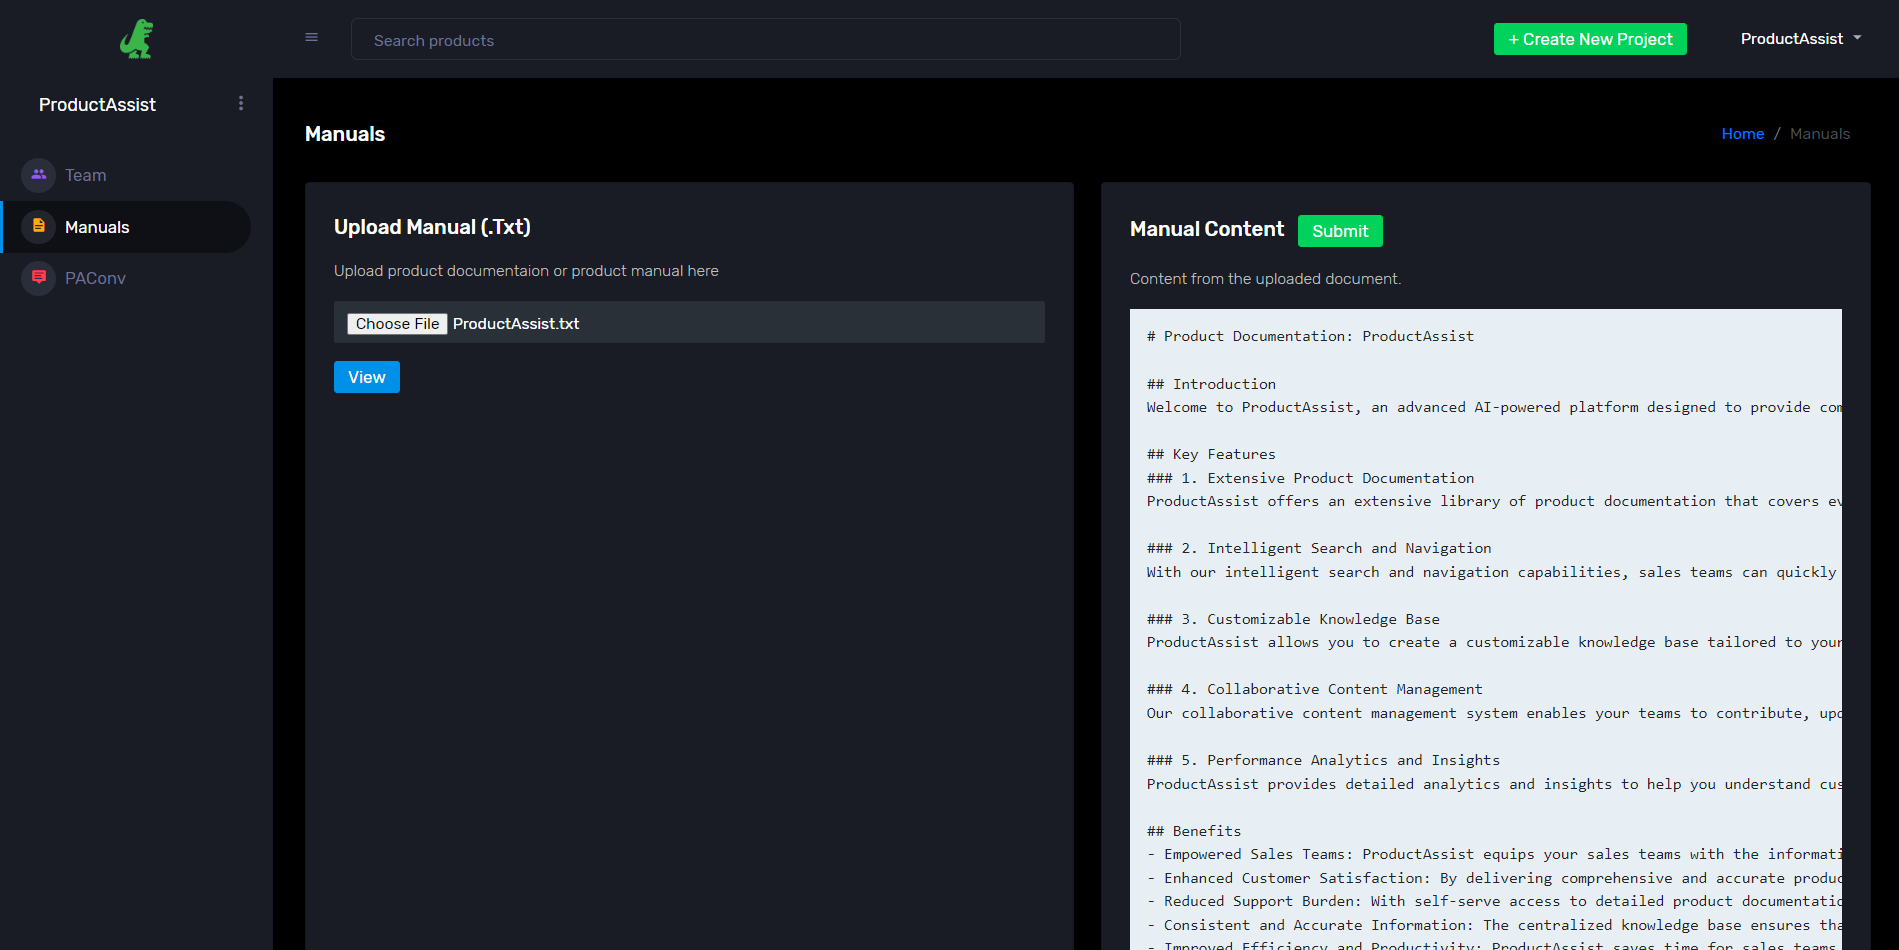Click the '### 2. Intelligent Search and Navigation' line

1319,548
